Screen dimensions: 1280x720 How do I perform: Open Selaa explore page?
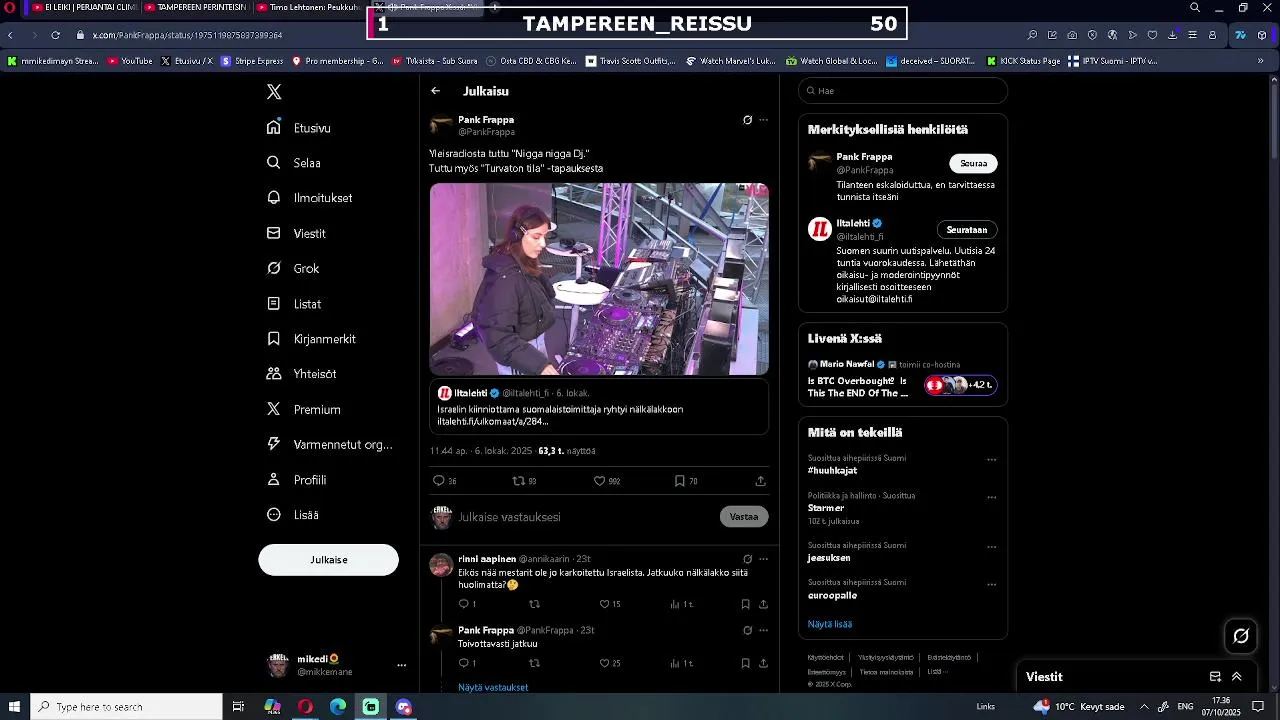coord(294,163)
